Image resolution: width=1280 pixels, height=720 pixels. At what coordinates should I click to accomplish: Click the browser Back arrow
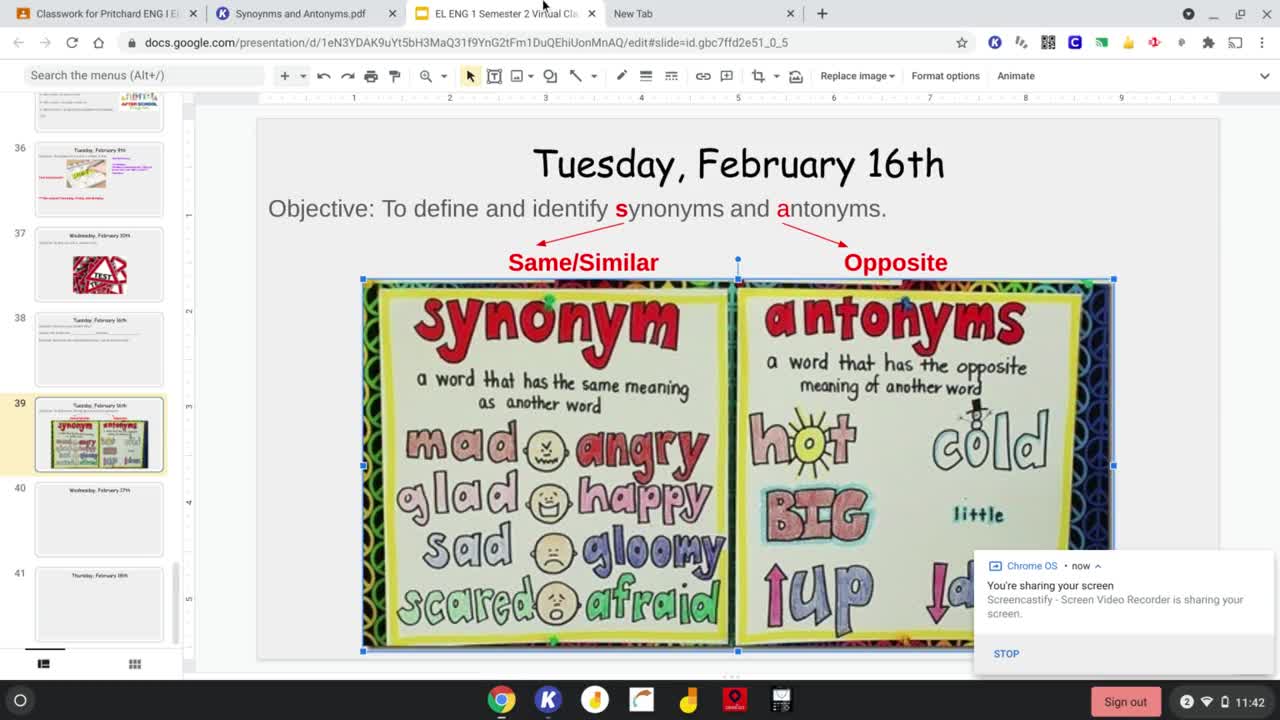coord(18,43)
